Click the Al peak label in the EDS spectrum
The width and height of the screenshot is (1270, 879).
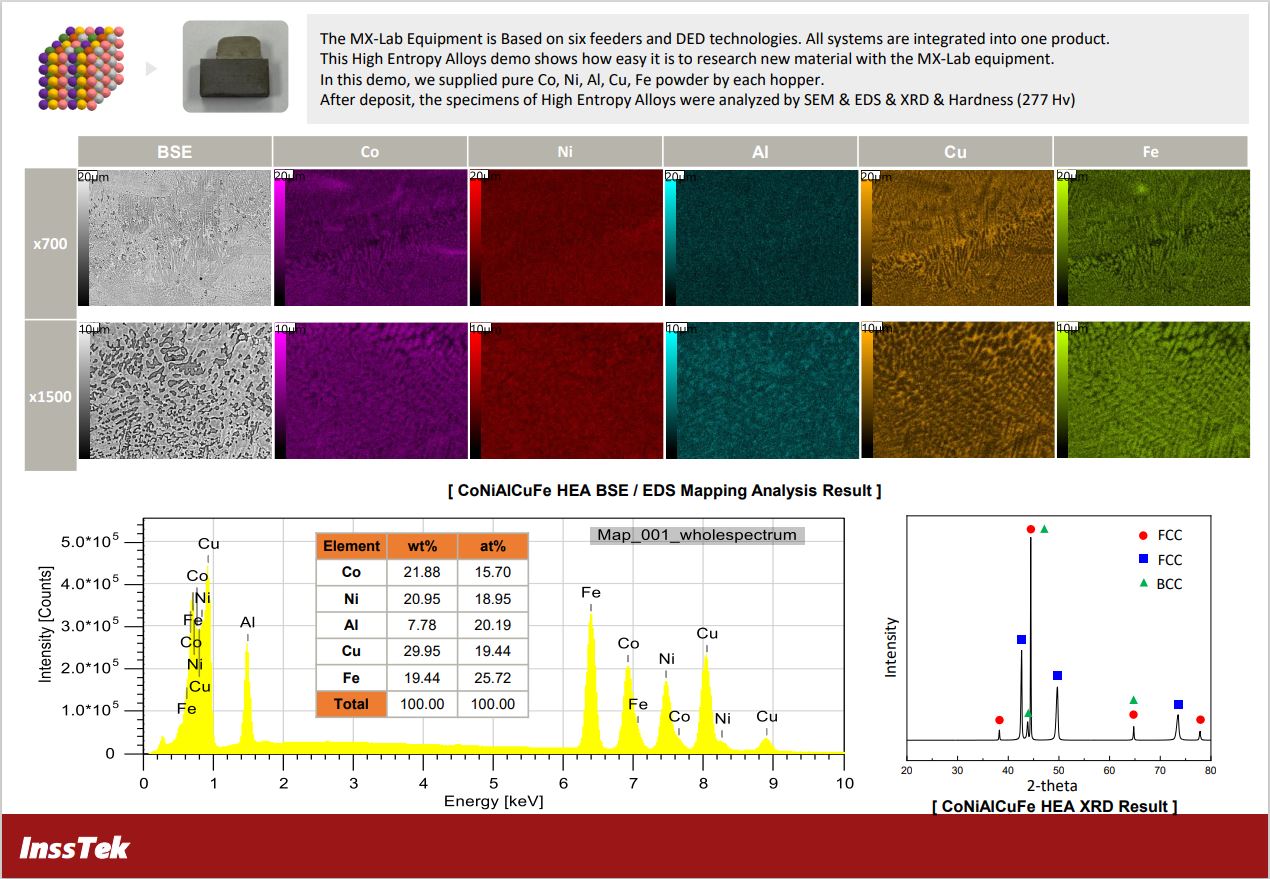click(247, 622)
